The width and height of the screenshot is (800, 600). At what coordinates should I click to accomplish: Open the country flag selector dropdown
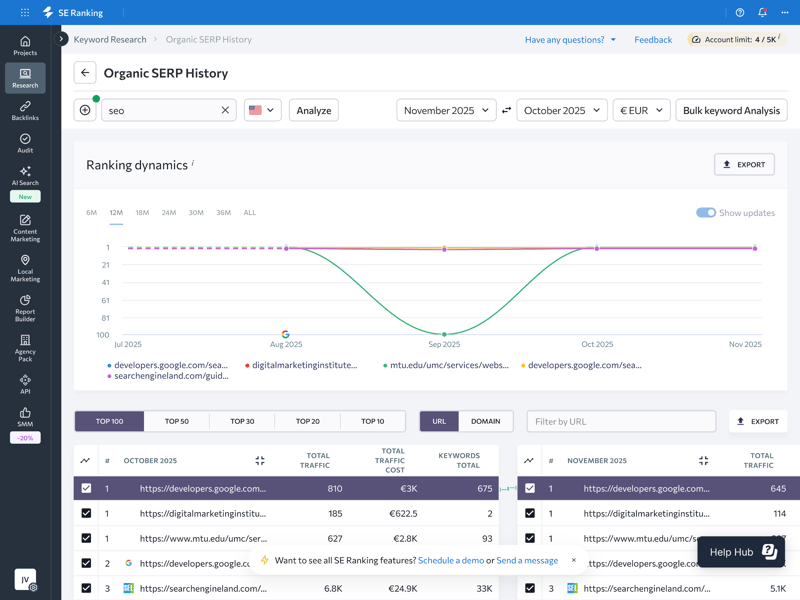point(262,110)
